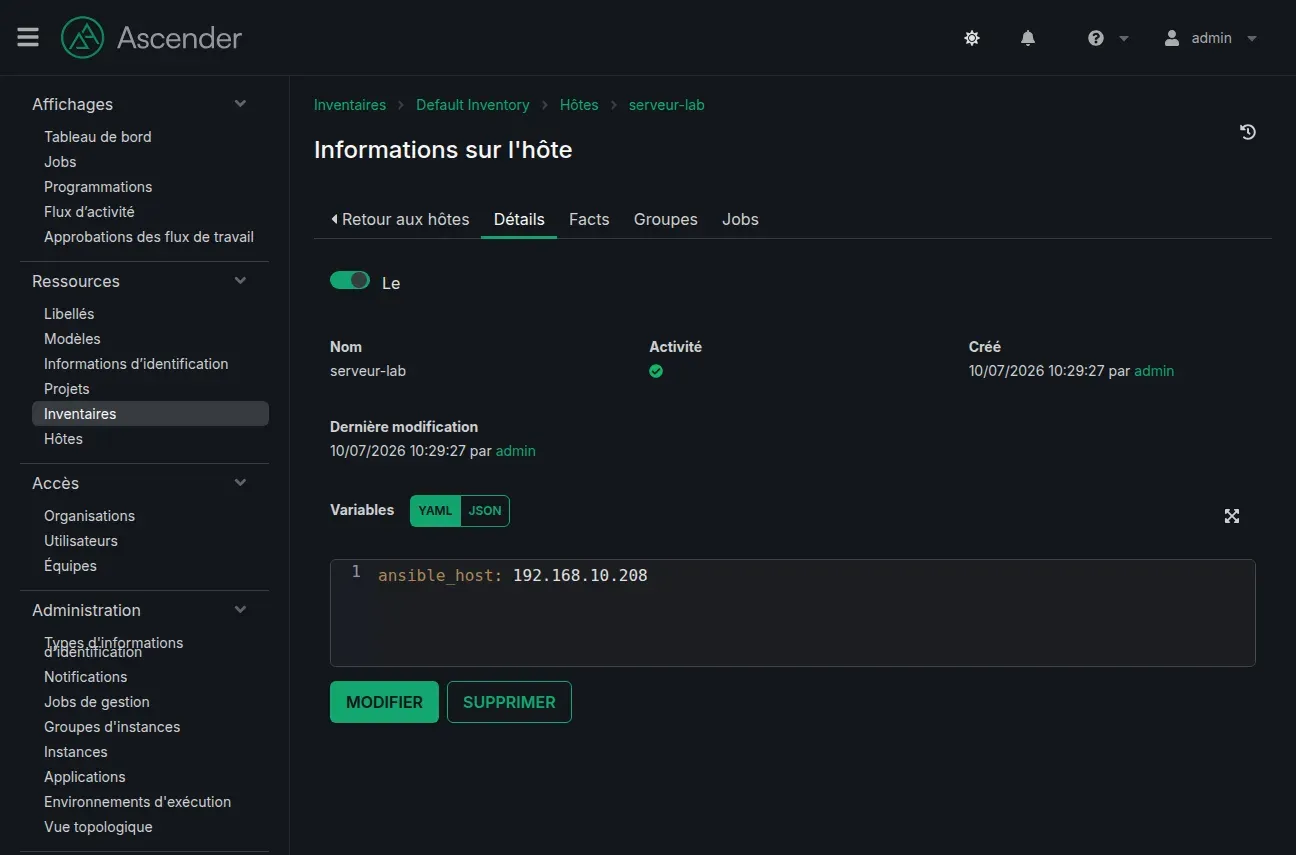Switch theme with the sun icon

(972, 38)
